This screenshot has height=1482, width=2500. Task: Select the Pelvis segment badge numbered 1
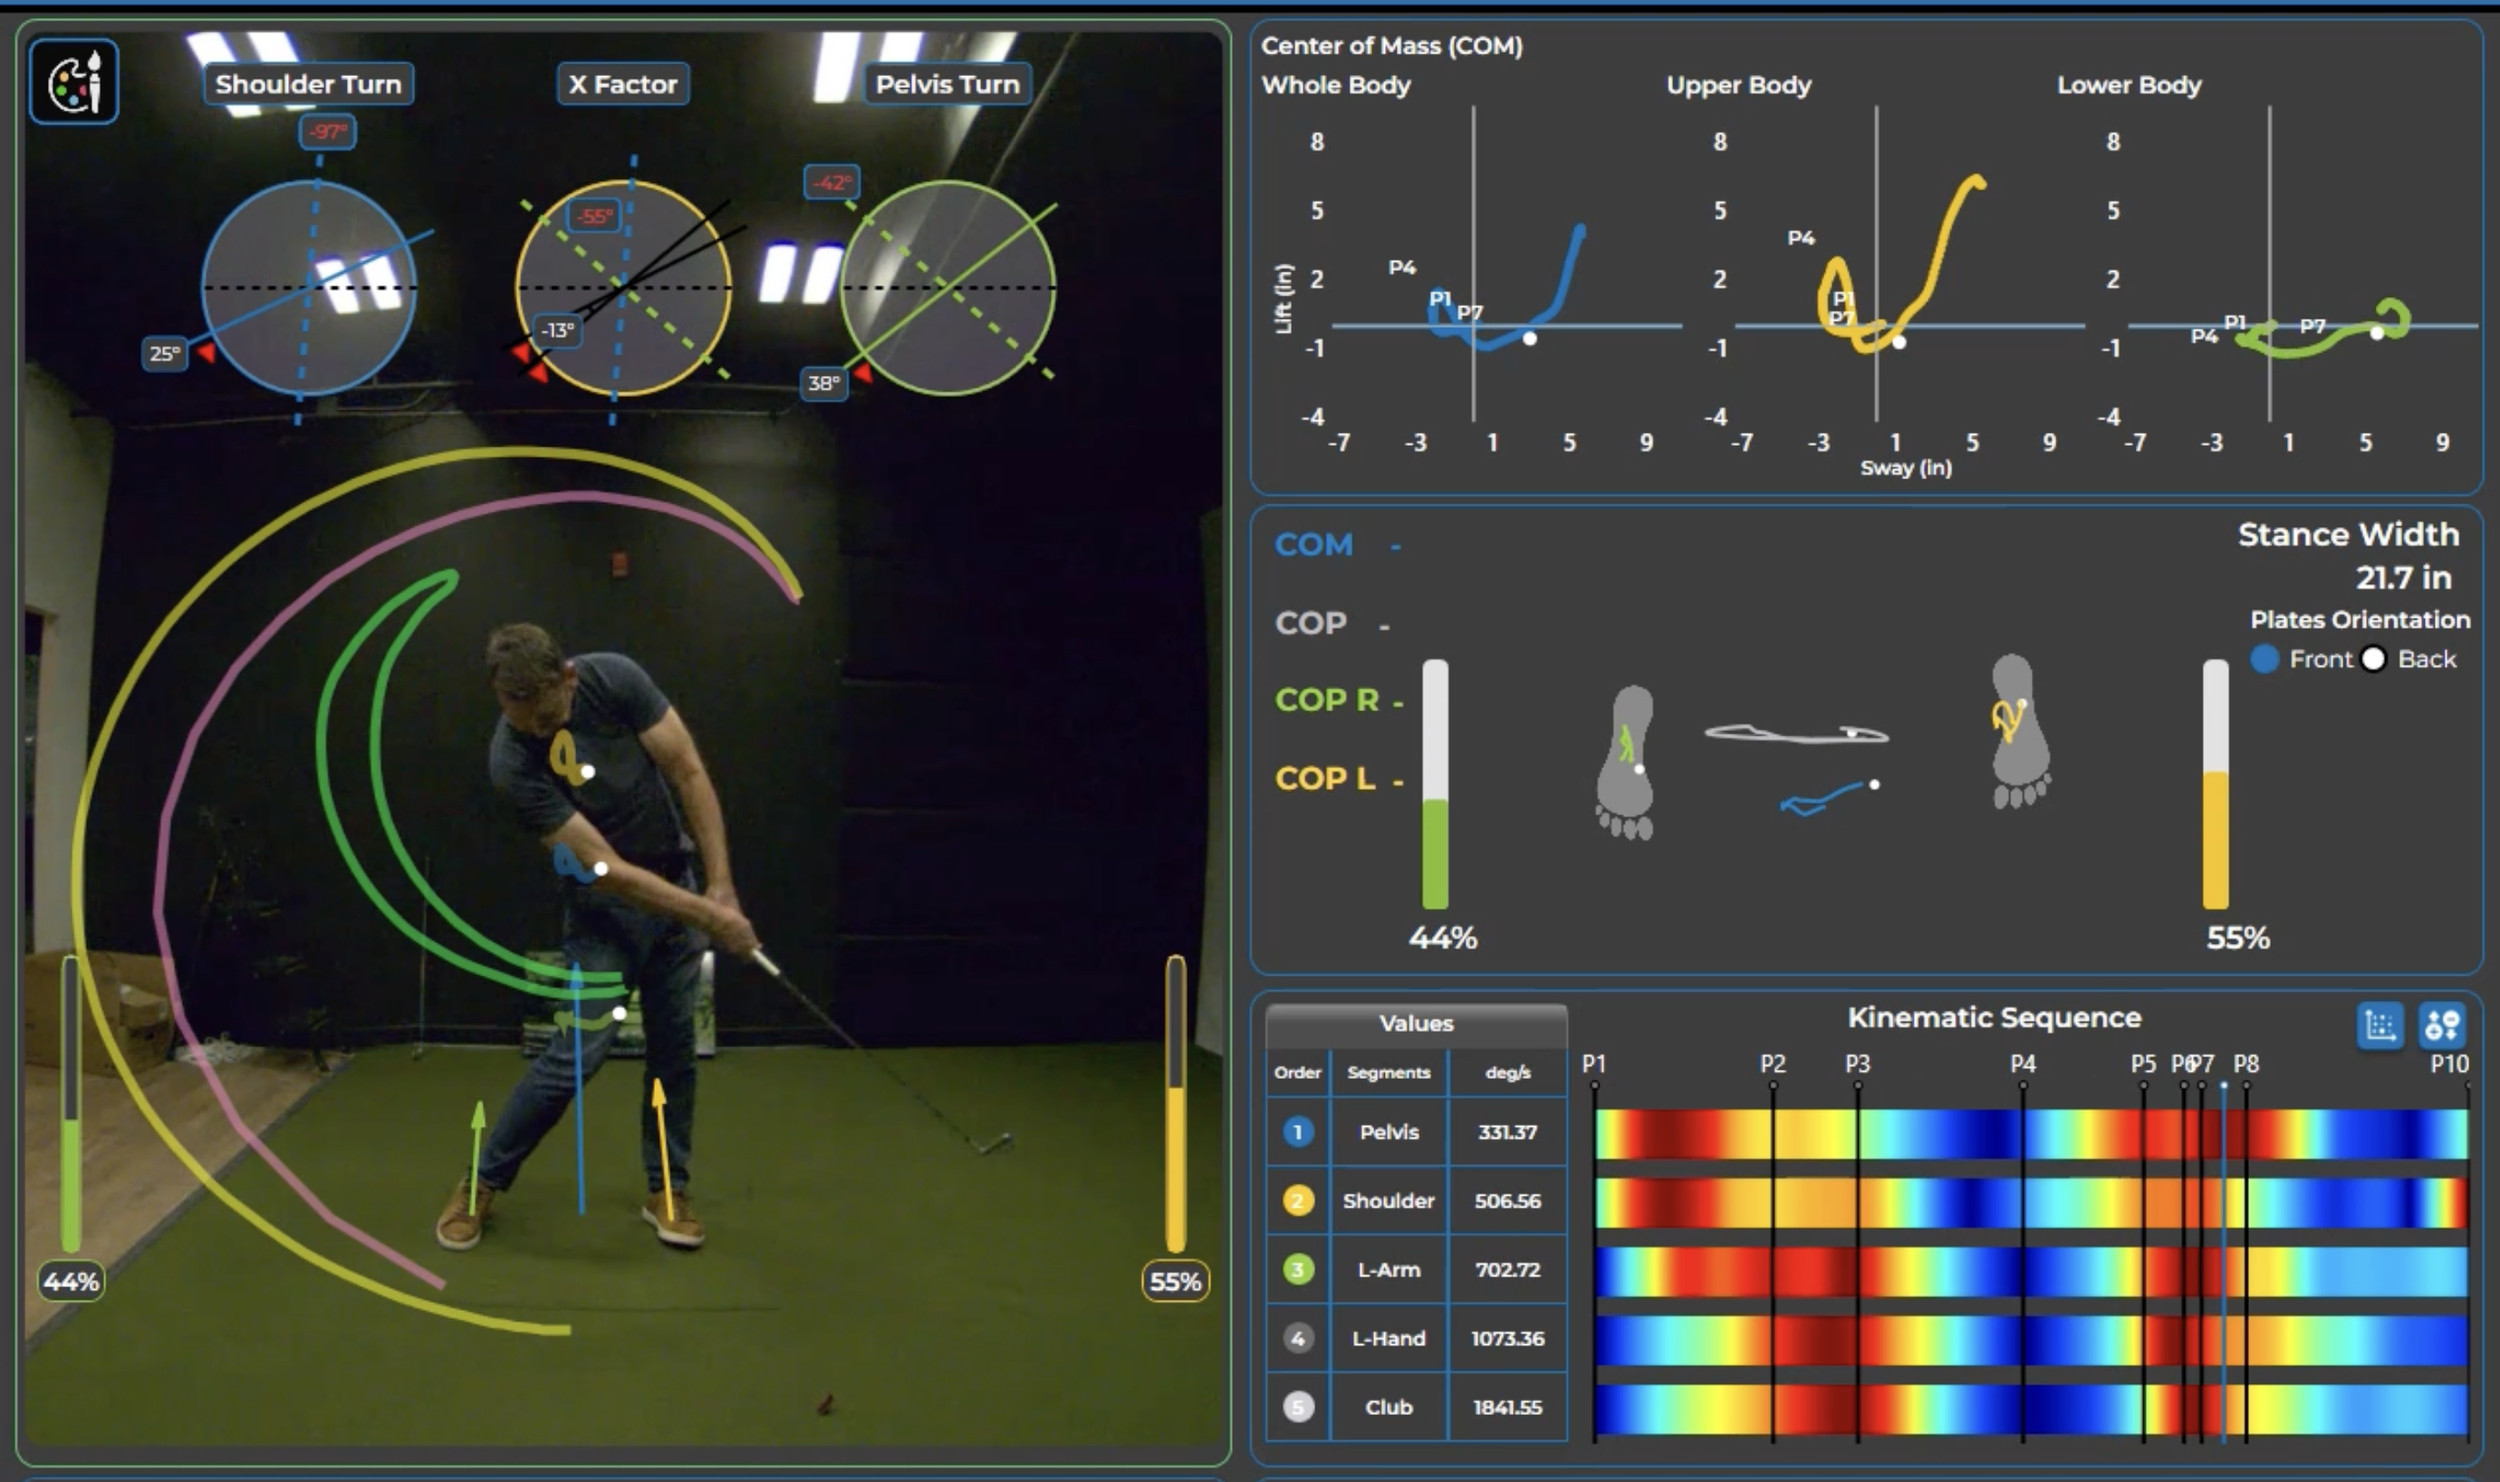[1297, 1132]
